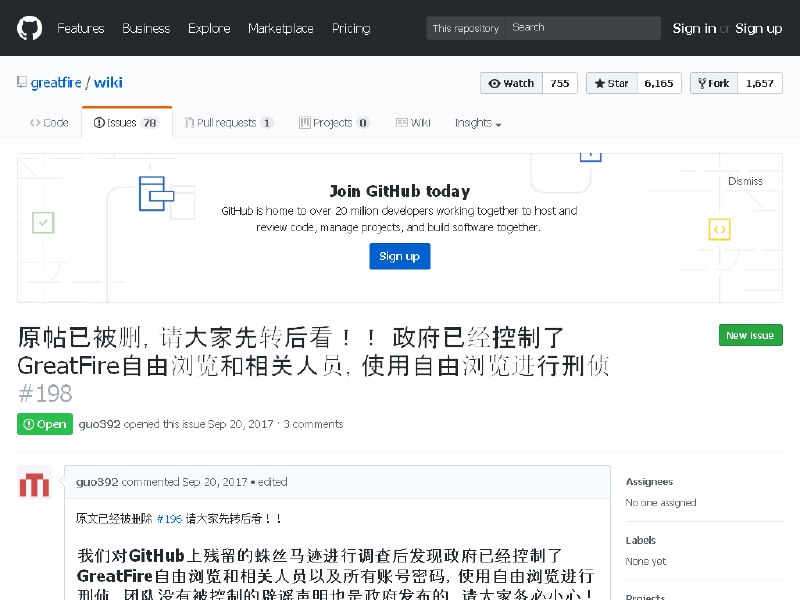Screen dimensions: 800x600
Task: Open the Business page link
Action: (146, 29)
